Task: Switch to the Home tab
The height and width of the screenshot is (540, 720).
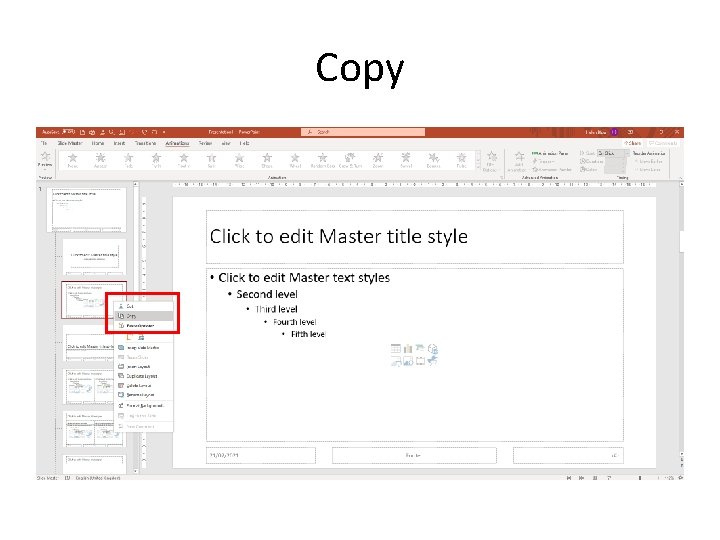Action: pos(98,143)
